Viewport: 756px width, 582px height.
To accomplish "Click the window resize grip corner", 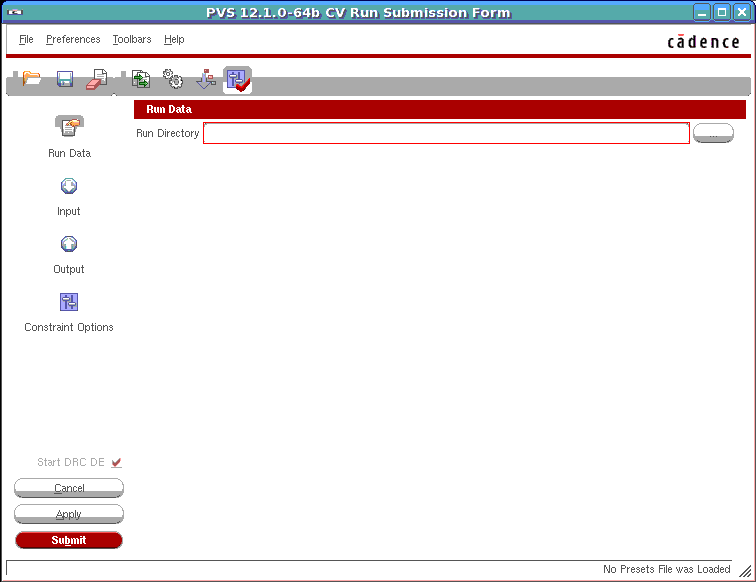I will 745,571.
